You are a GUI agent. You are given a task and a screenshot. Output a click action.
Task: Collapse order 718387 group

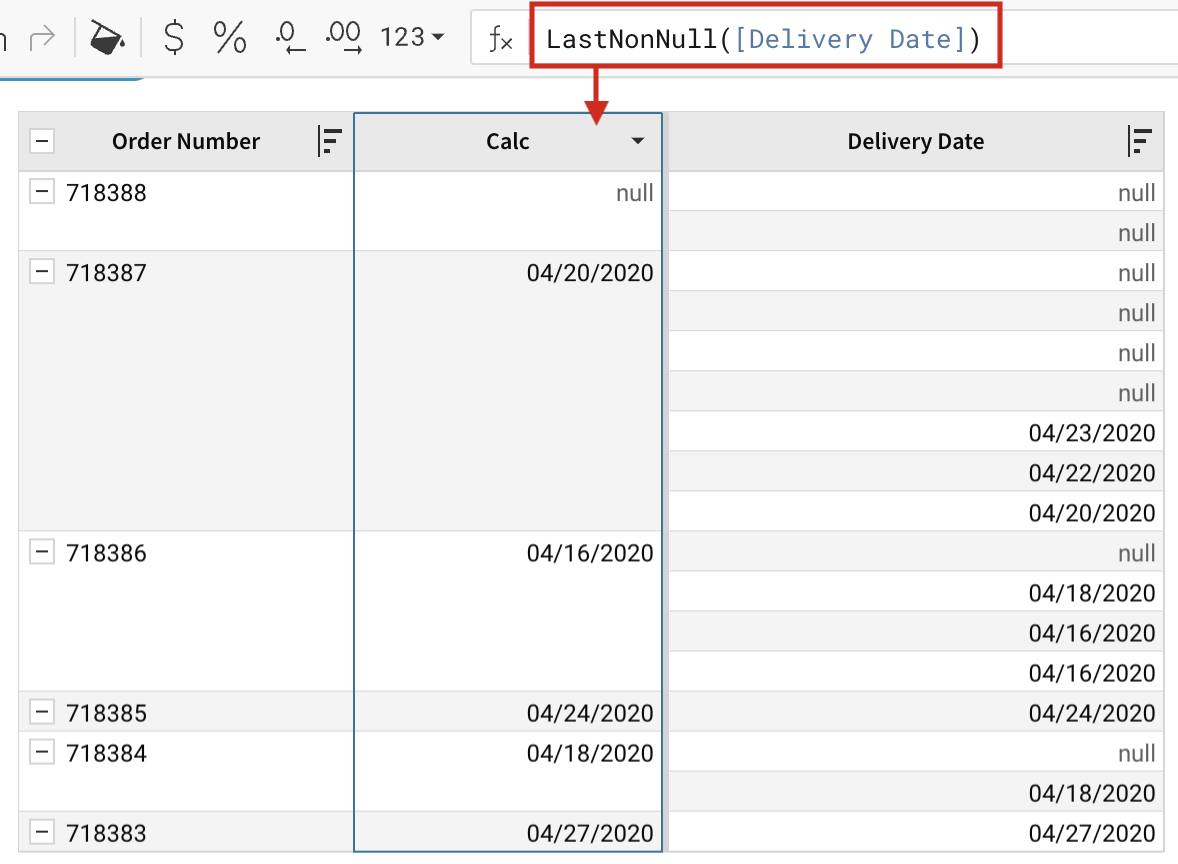click(x=41, y=272)
